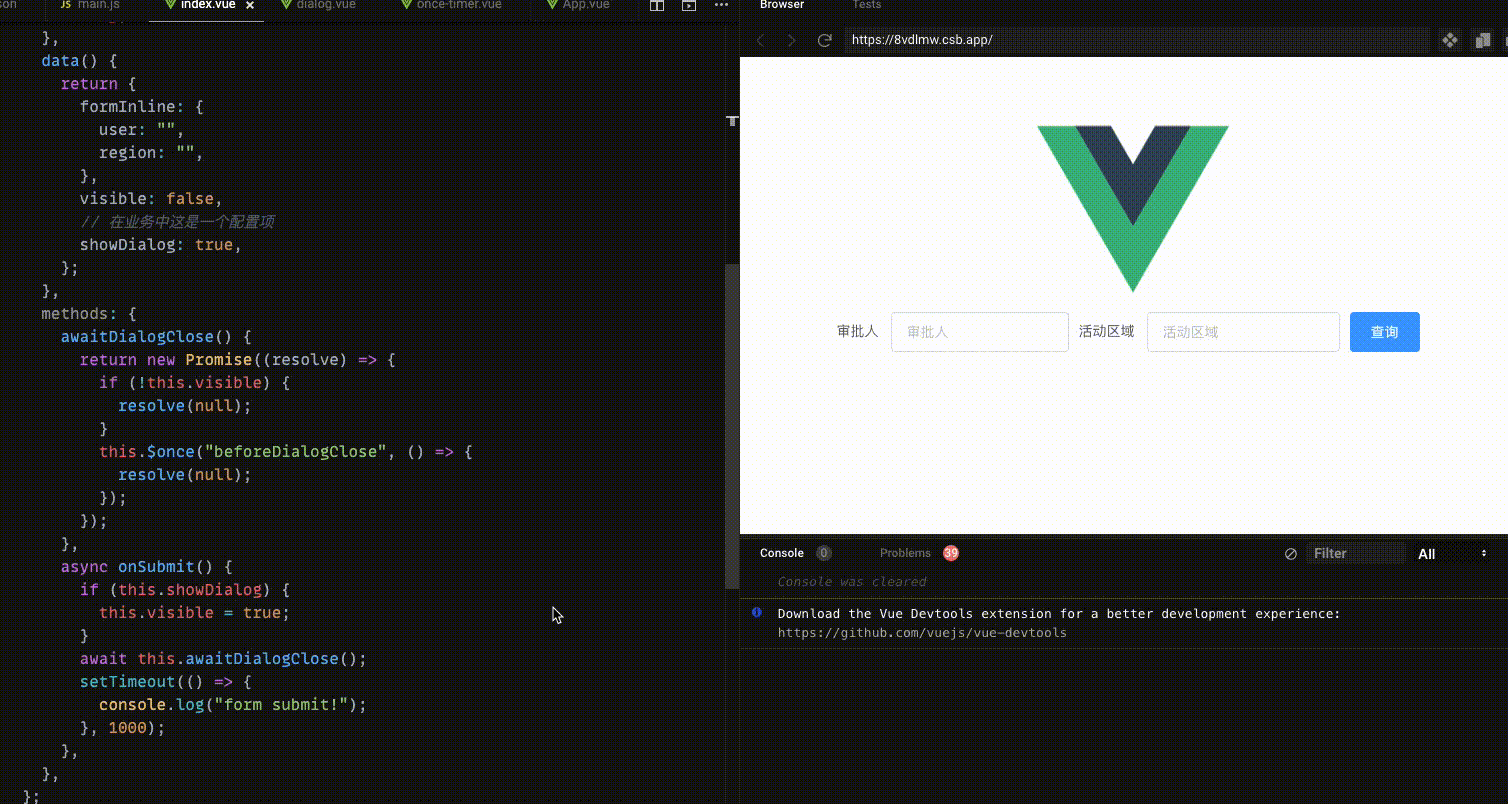Image resolution: width=1508 pixels, height=804 pixels.
Task: Click the blue 查询 query button
Action: click(1384, 332)
